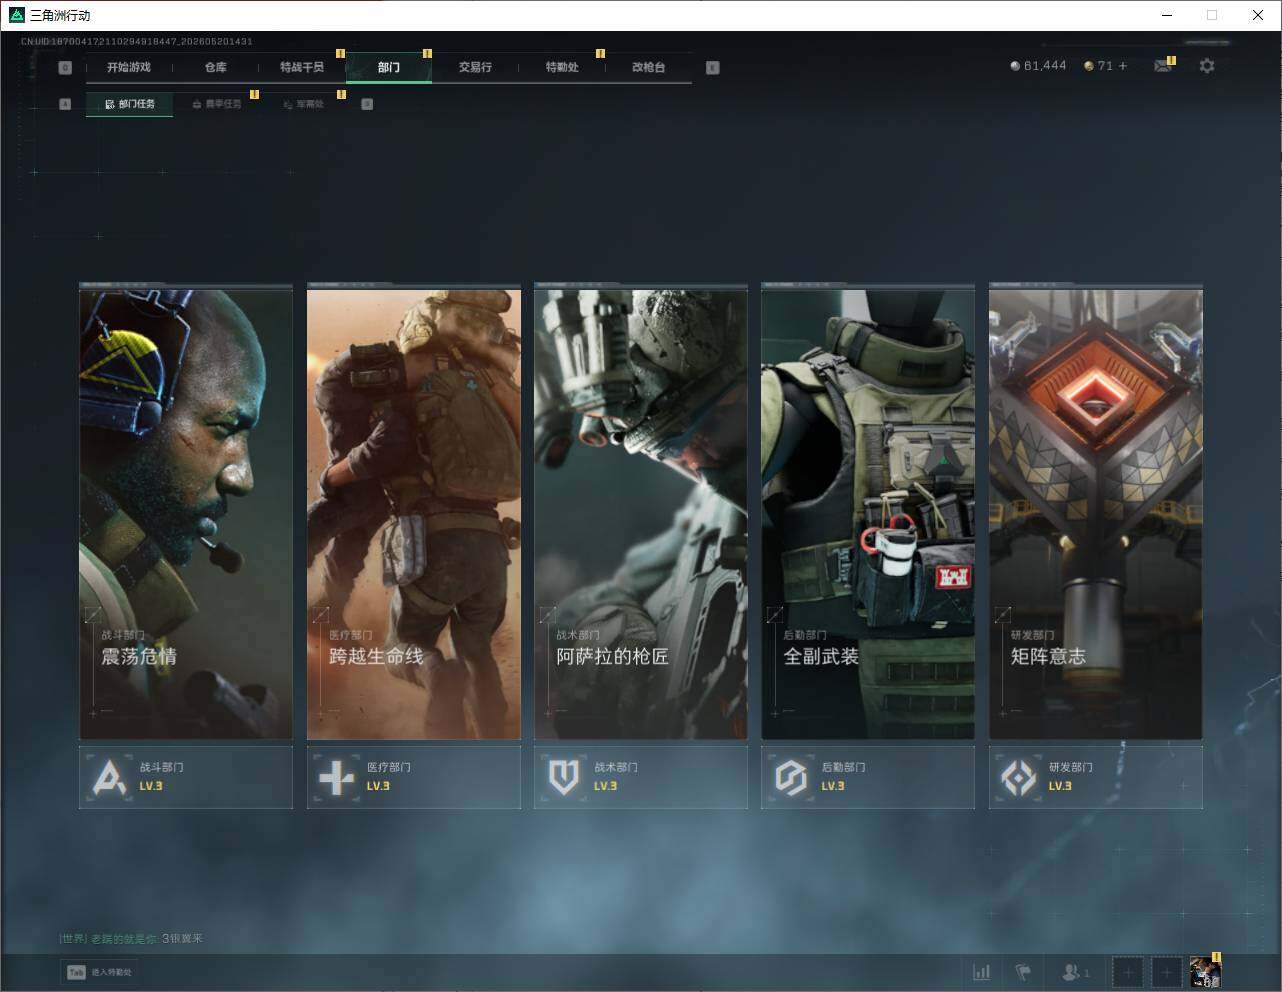Open the statistics bar chart icon
Image resolution: width=1282 pixels, height=992 pixels.
982,972
